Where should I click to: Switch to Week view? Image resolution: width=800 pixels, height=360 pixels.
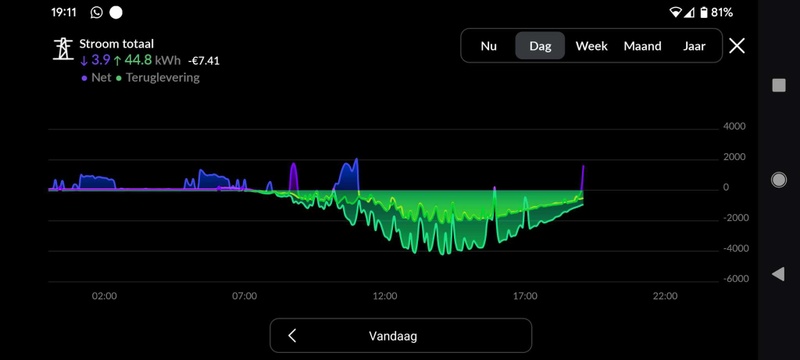point(591,46)
